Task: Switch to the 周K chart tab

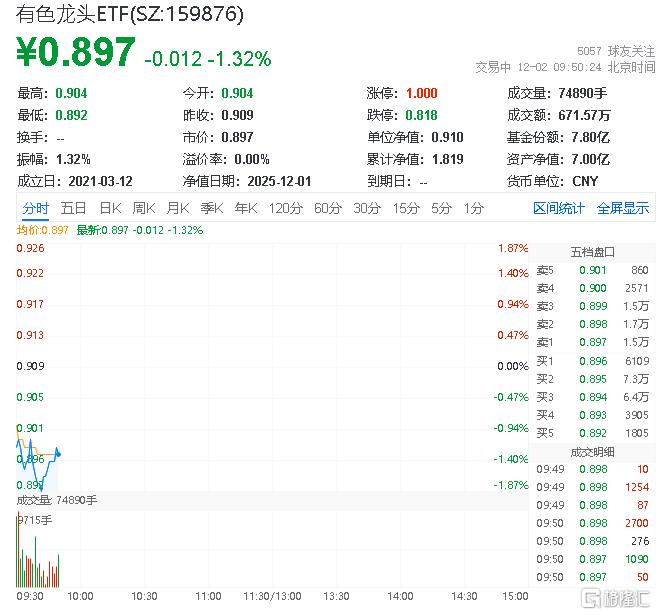Action: click(144, 208)
